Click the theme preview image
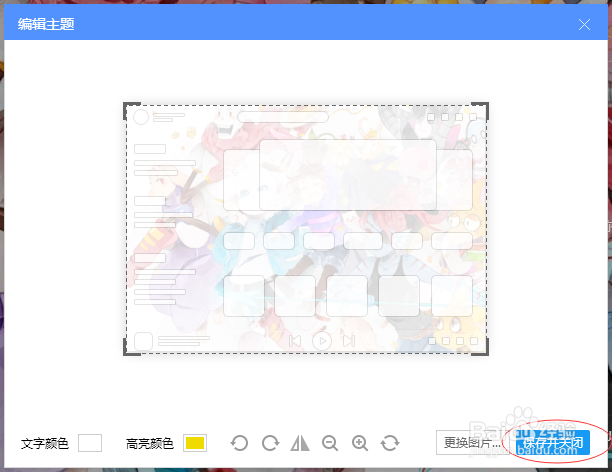Screen dimensions: 612x472 tap(306, 229)
